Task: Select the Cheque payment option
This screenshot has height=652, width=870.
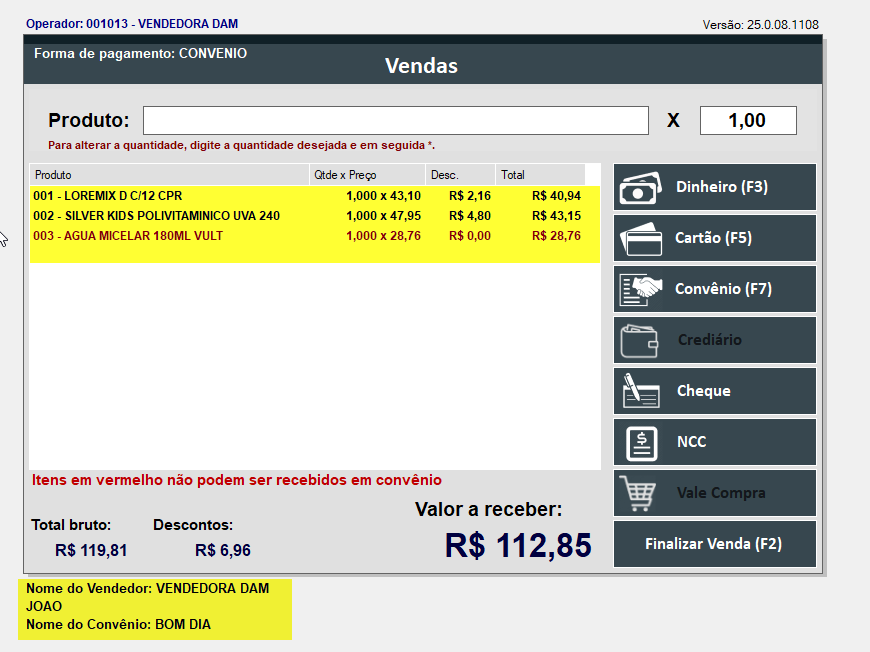Action: pyautogui.click(x=715, y=391)
